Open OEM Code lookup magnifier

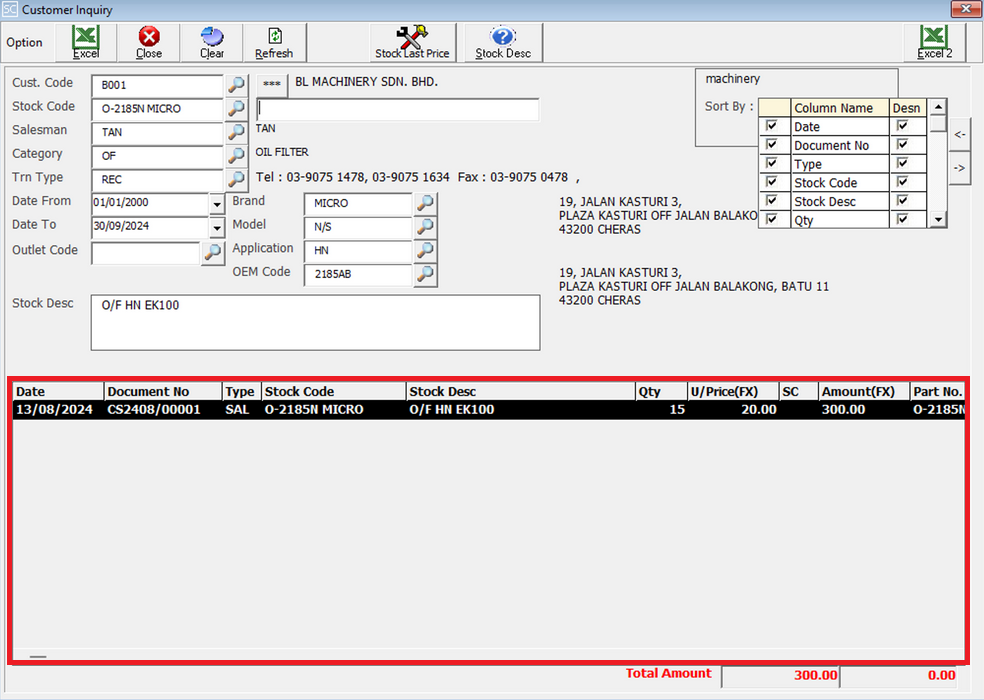425,274
